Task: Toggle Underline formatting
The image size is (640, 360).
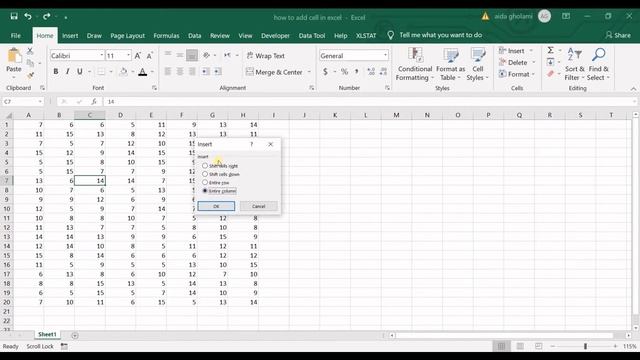Action: click(x=80, y=71)
